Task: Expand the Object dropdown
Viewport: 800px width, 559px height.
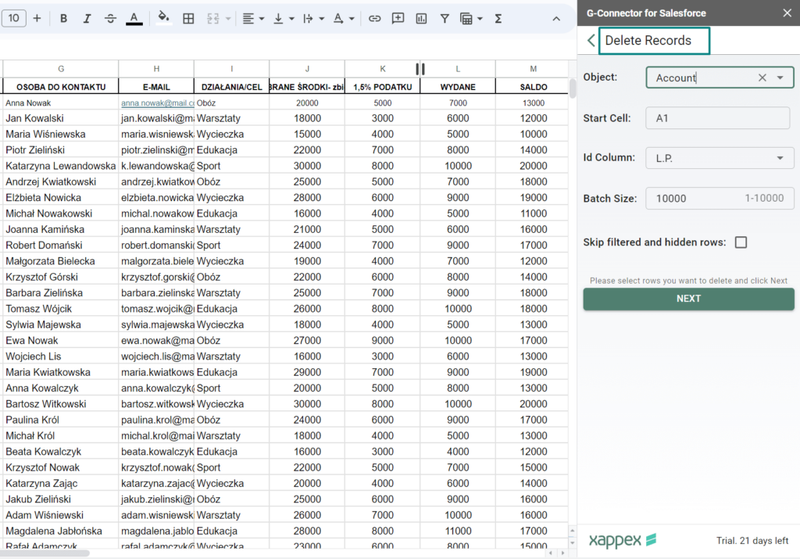Action: [780, 78]
